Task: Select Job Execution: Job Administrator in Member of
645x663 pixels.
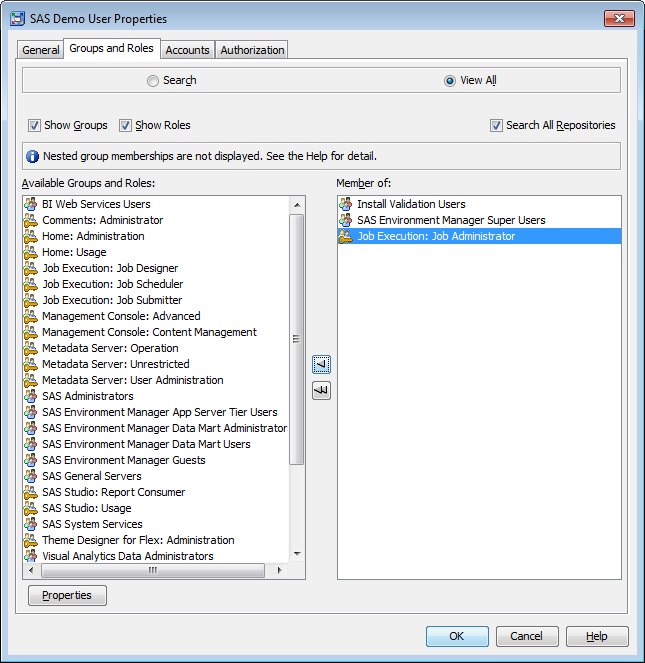Action: (x=436, y=236)
